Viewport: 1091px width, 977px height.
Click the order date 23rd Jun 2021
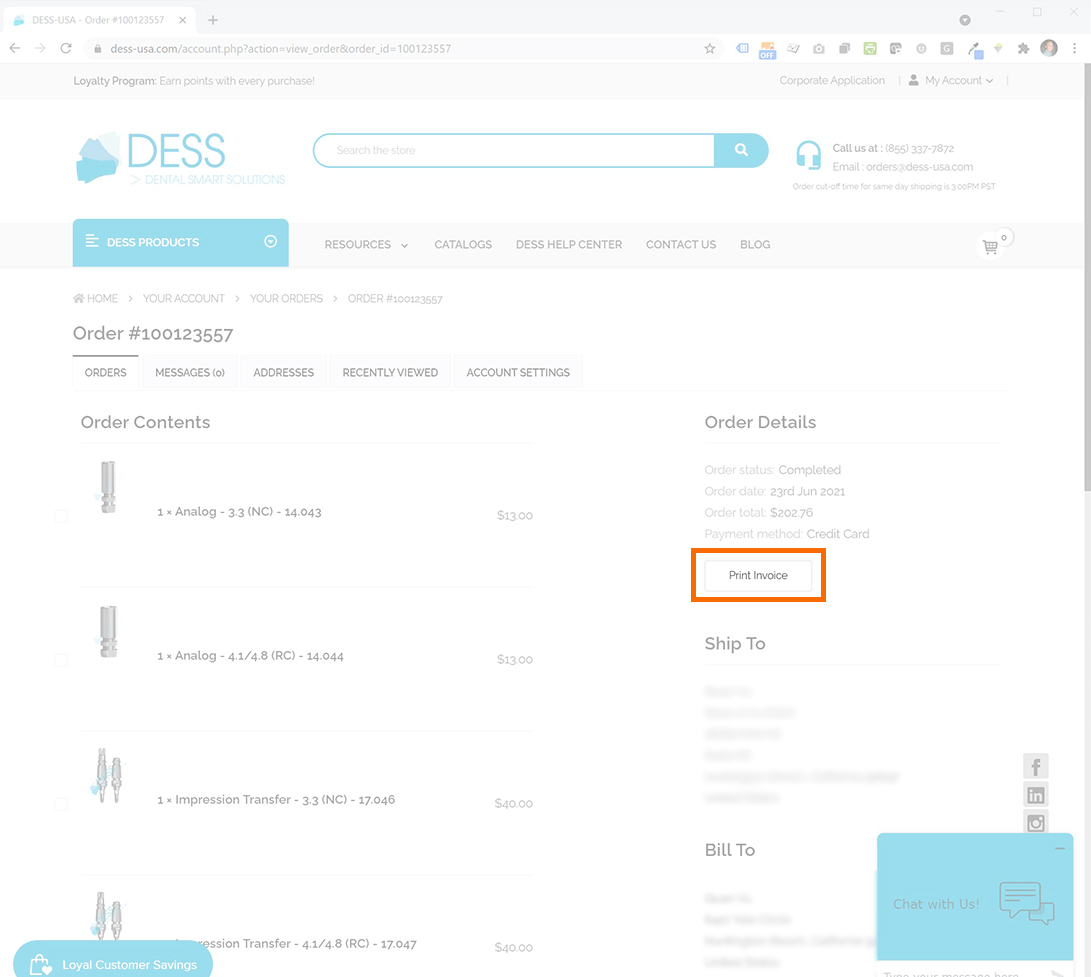(807, 491)
